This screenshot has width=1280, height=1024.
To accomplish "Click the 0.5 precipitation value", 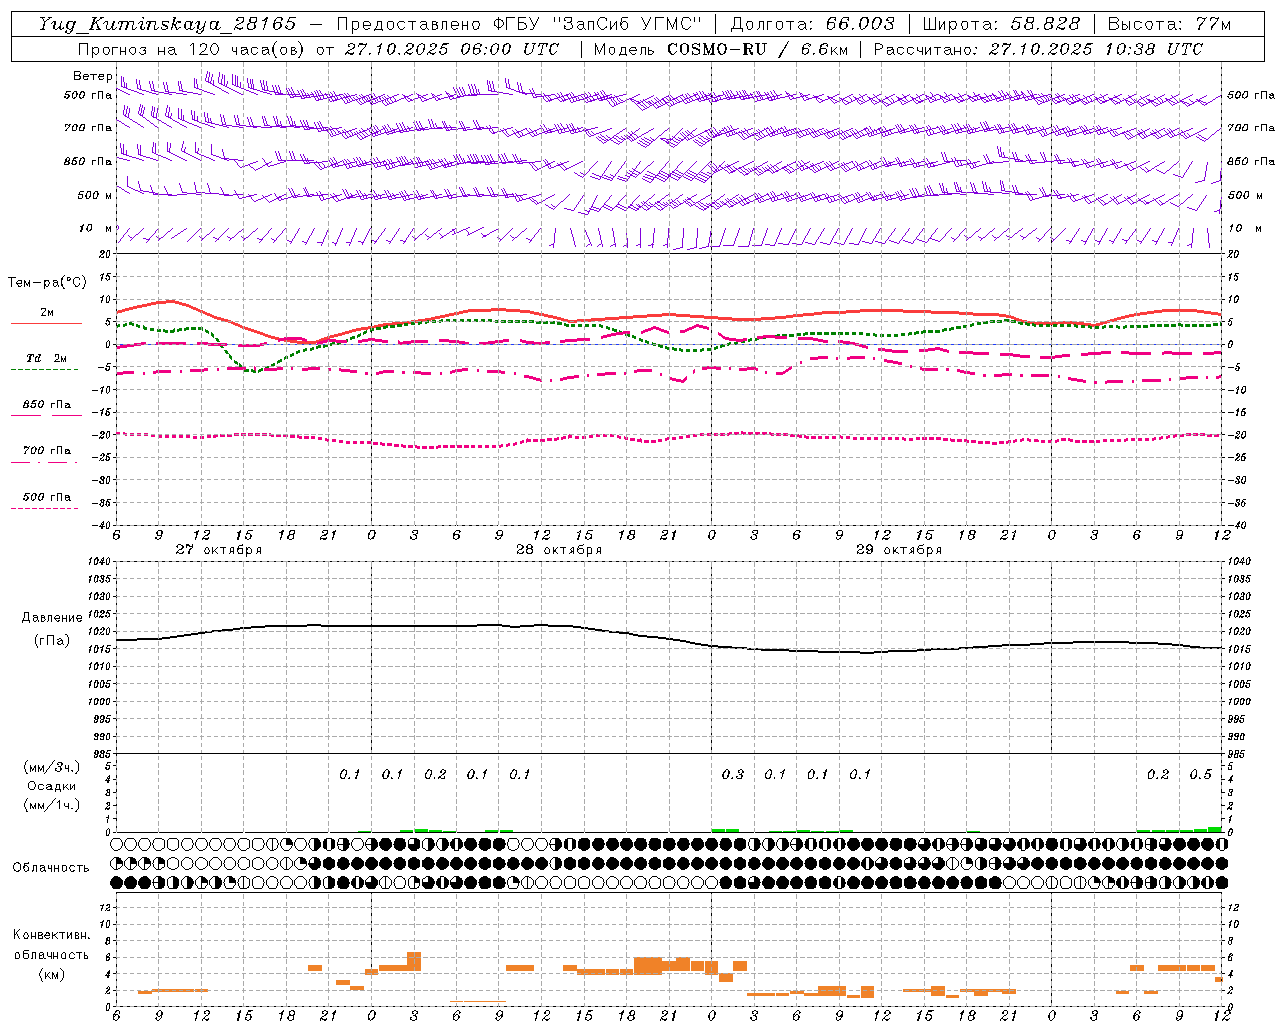I will coord(1201,774).
